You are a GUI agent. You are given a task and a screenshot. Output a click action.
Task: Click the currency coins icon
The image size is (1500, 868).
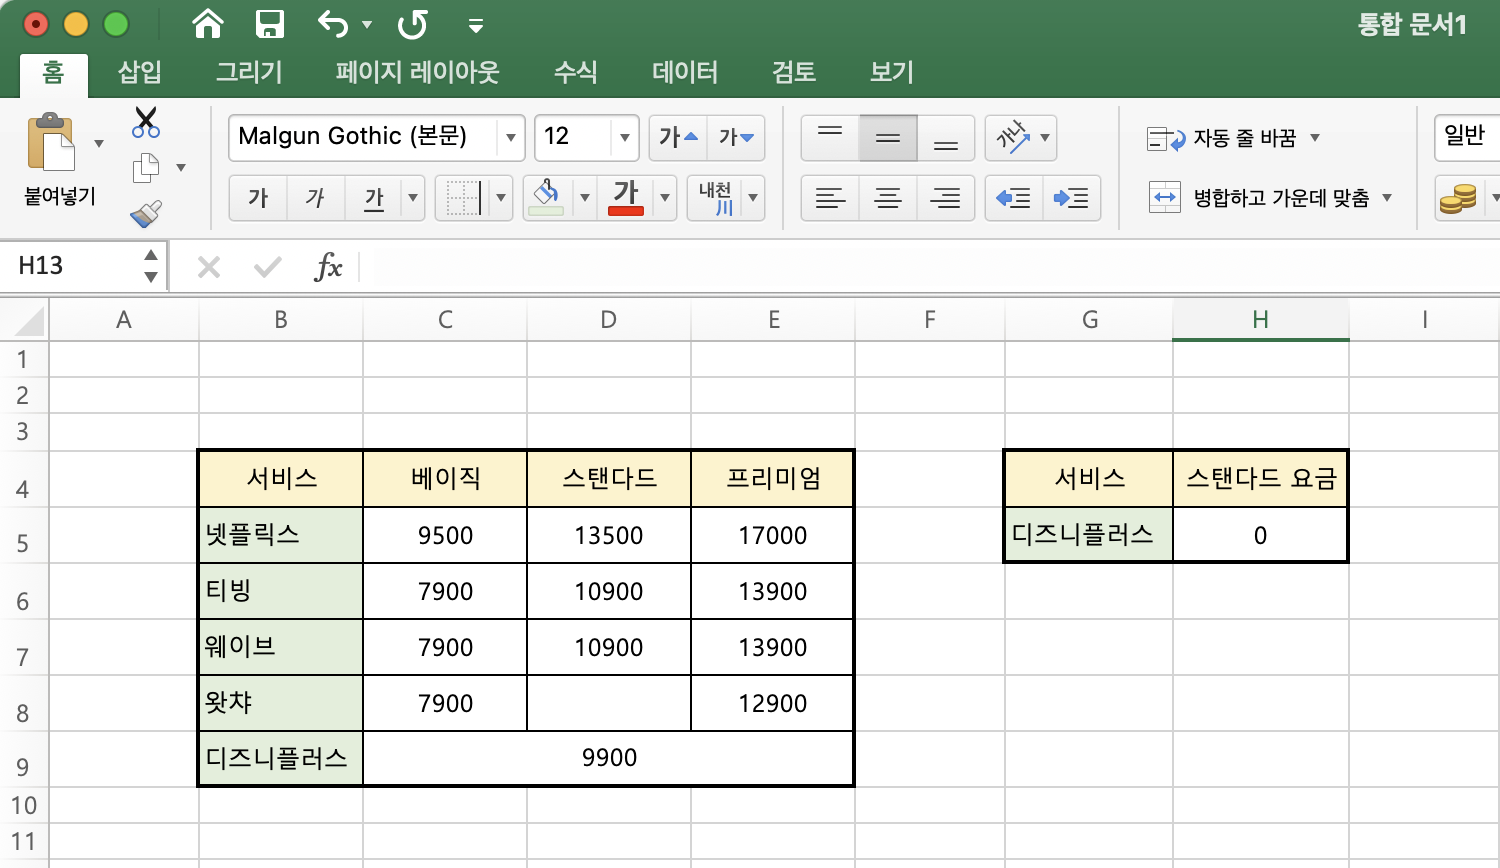1458,198
